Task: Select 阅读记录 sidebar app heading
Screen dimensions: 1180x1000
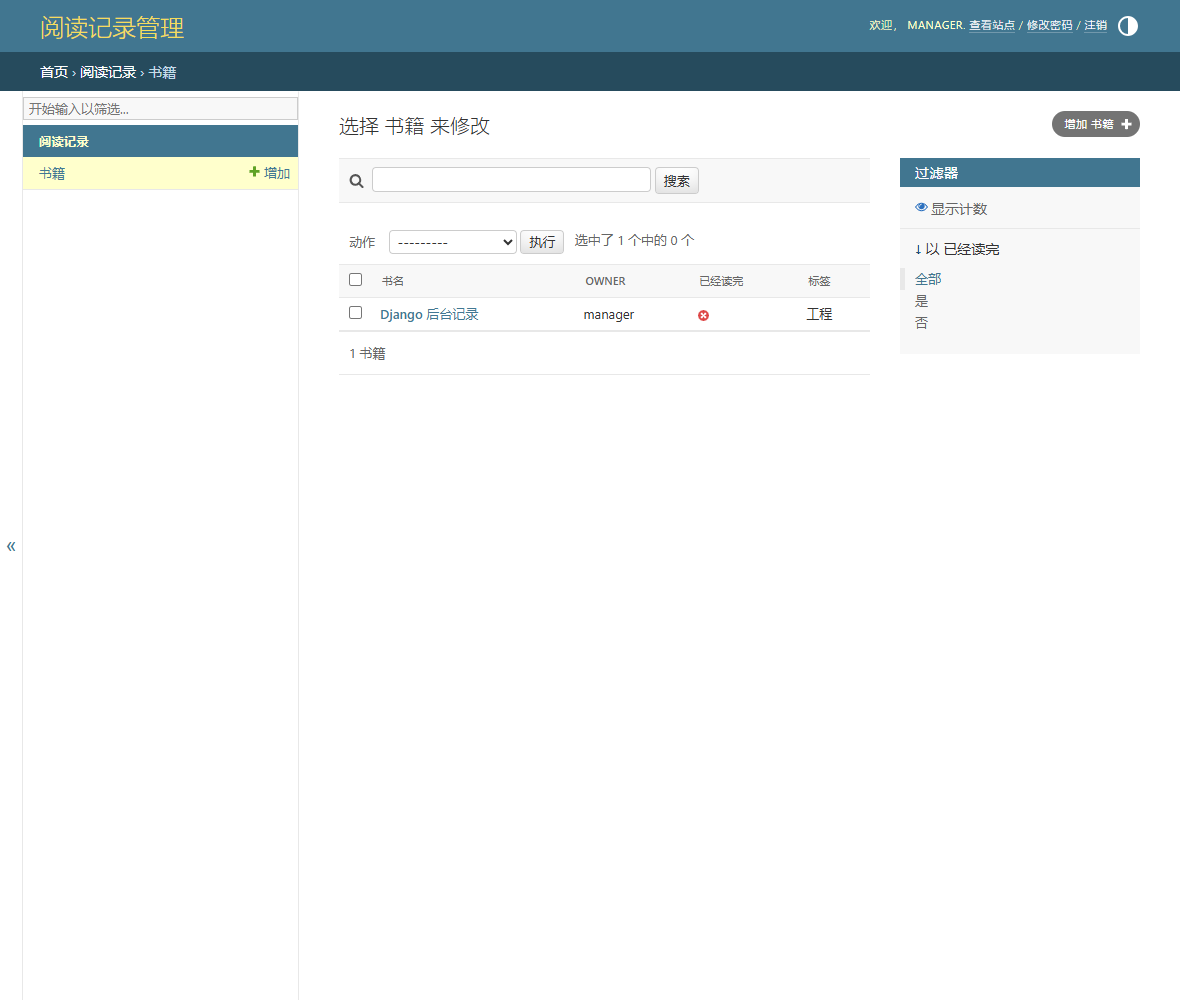Action: pyautogui.click(x=64, y=141)
